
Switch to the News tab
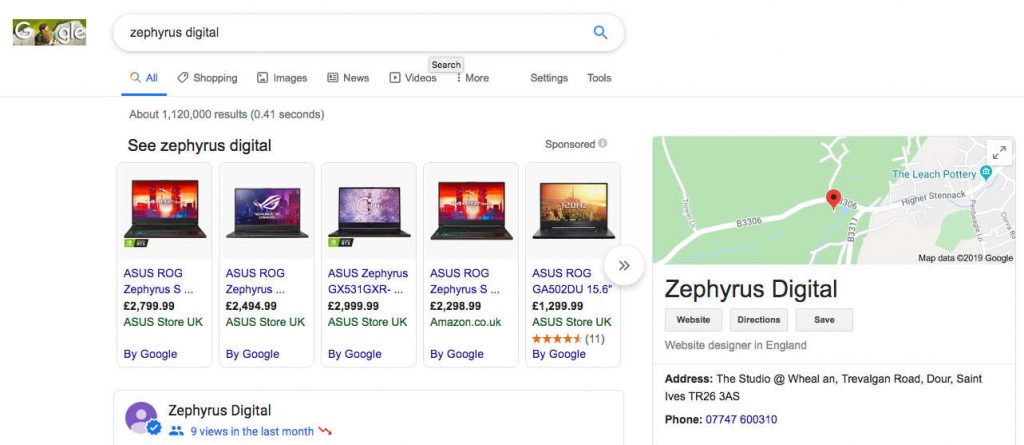[348, 78]
